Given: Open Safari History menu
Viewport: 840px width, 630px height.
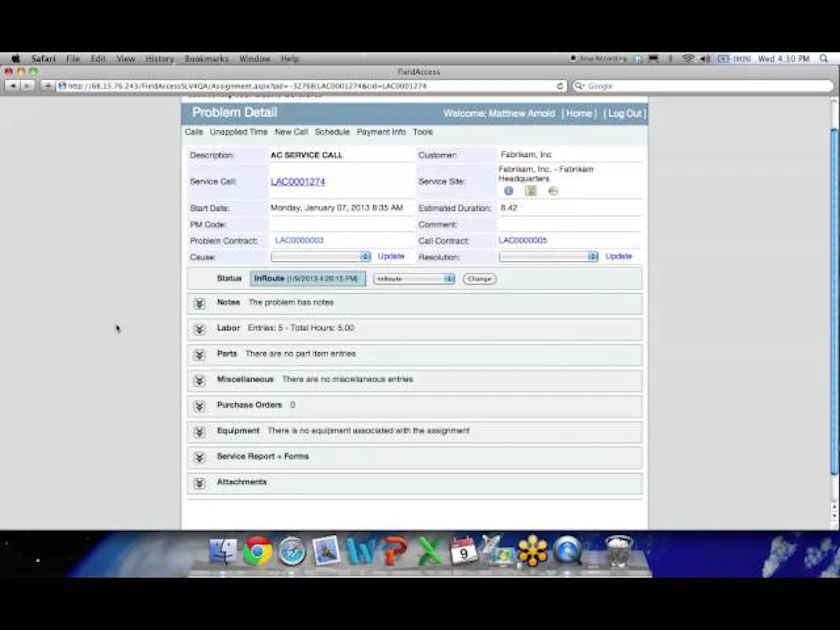Looking at the screenshot, I should coord(160,58).
